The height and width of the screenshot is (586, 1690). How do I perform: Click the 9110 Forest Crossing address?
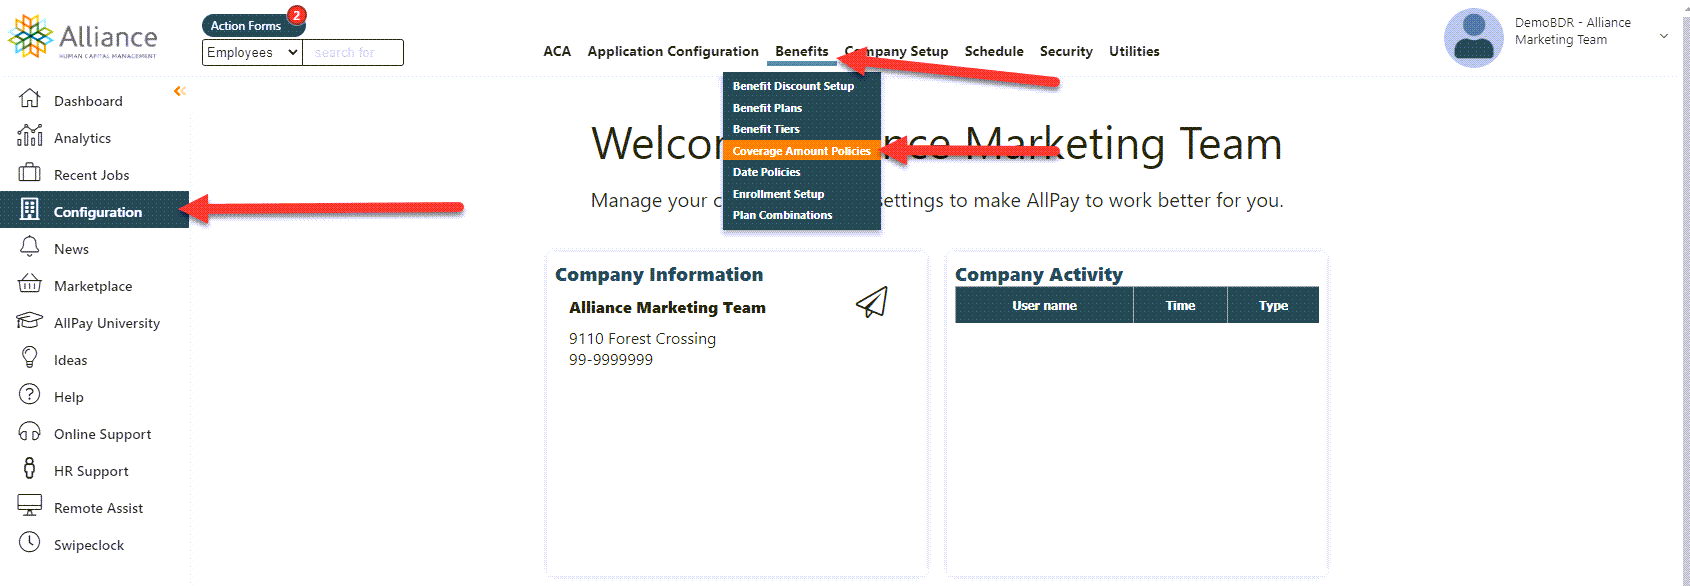tap(642, 339)
